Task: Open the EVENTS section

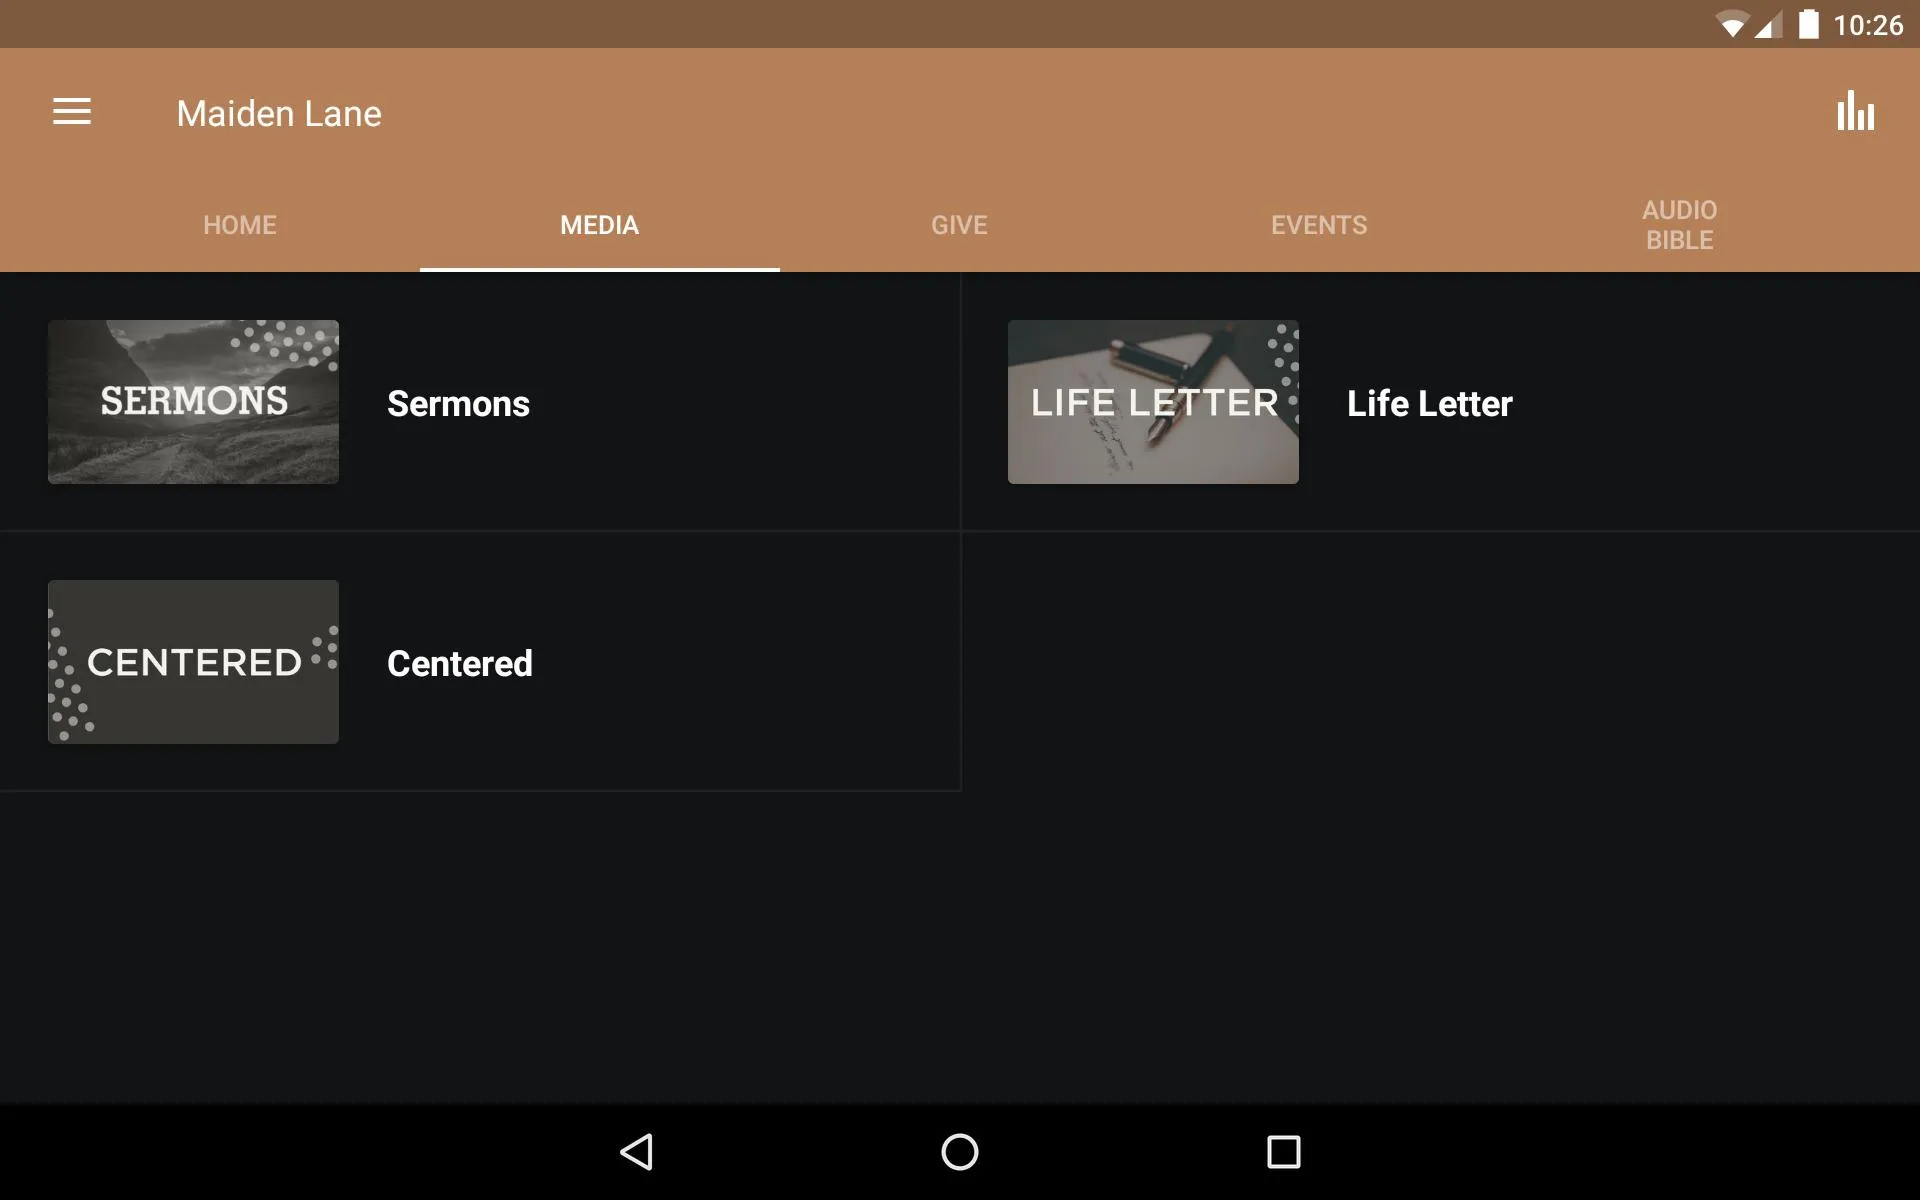Action: (1317, 224)
